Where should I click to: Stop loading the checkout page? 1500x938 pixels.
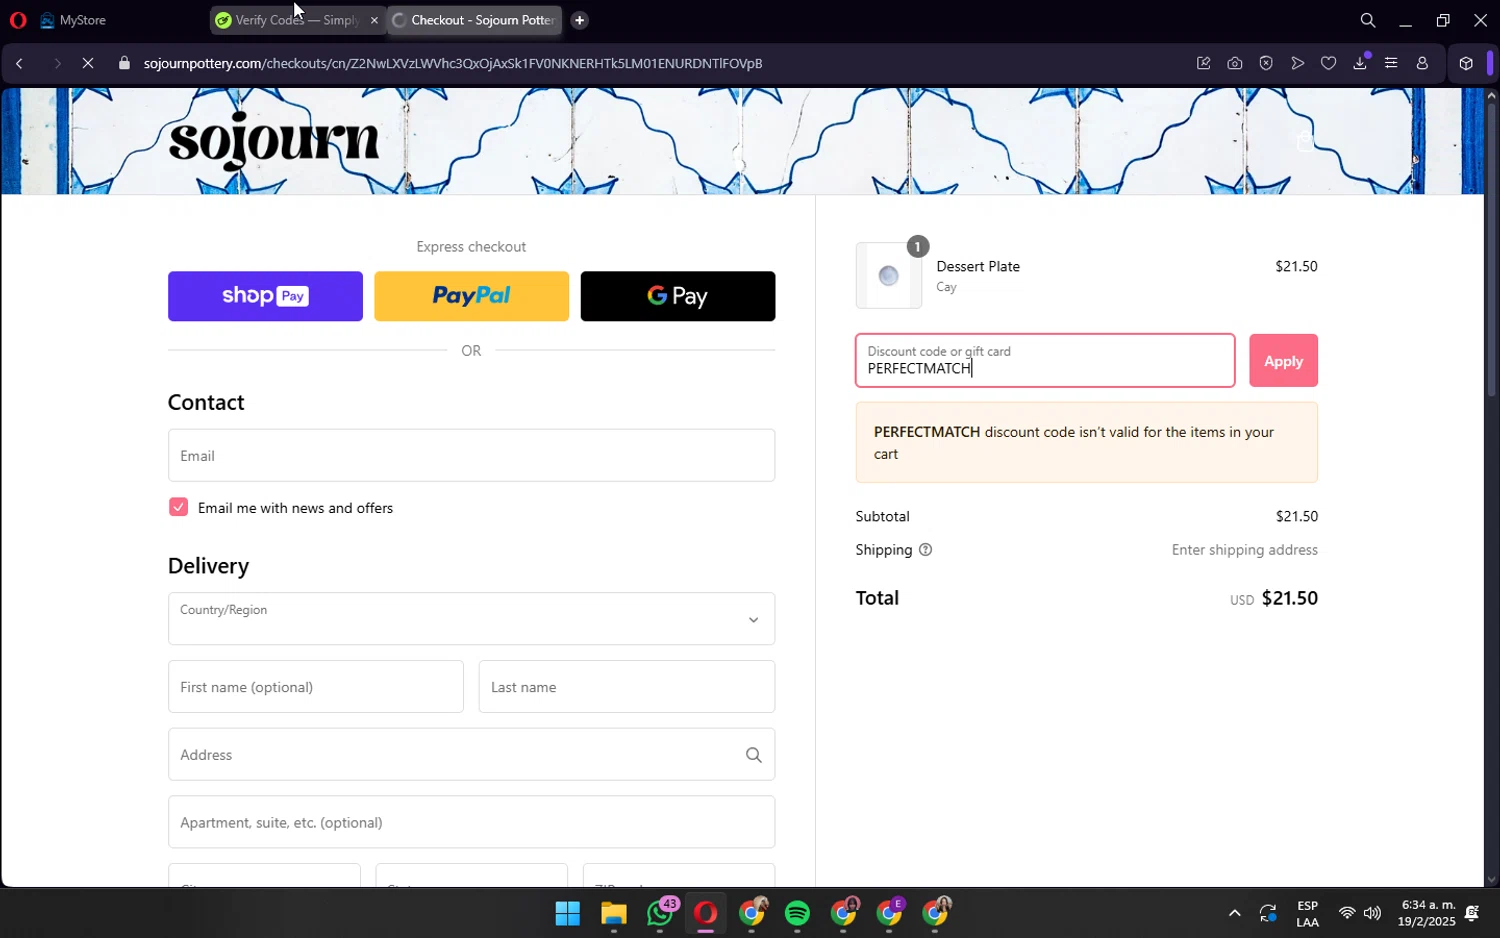(88, 63)
